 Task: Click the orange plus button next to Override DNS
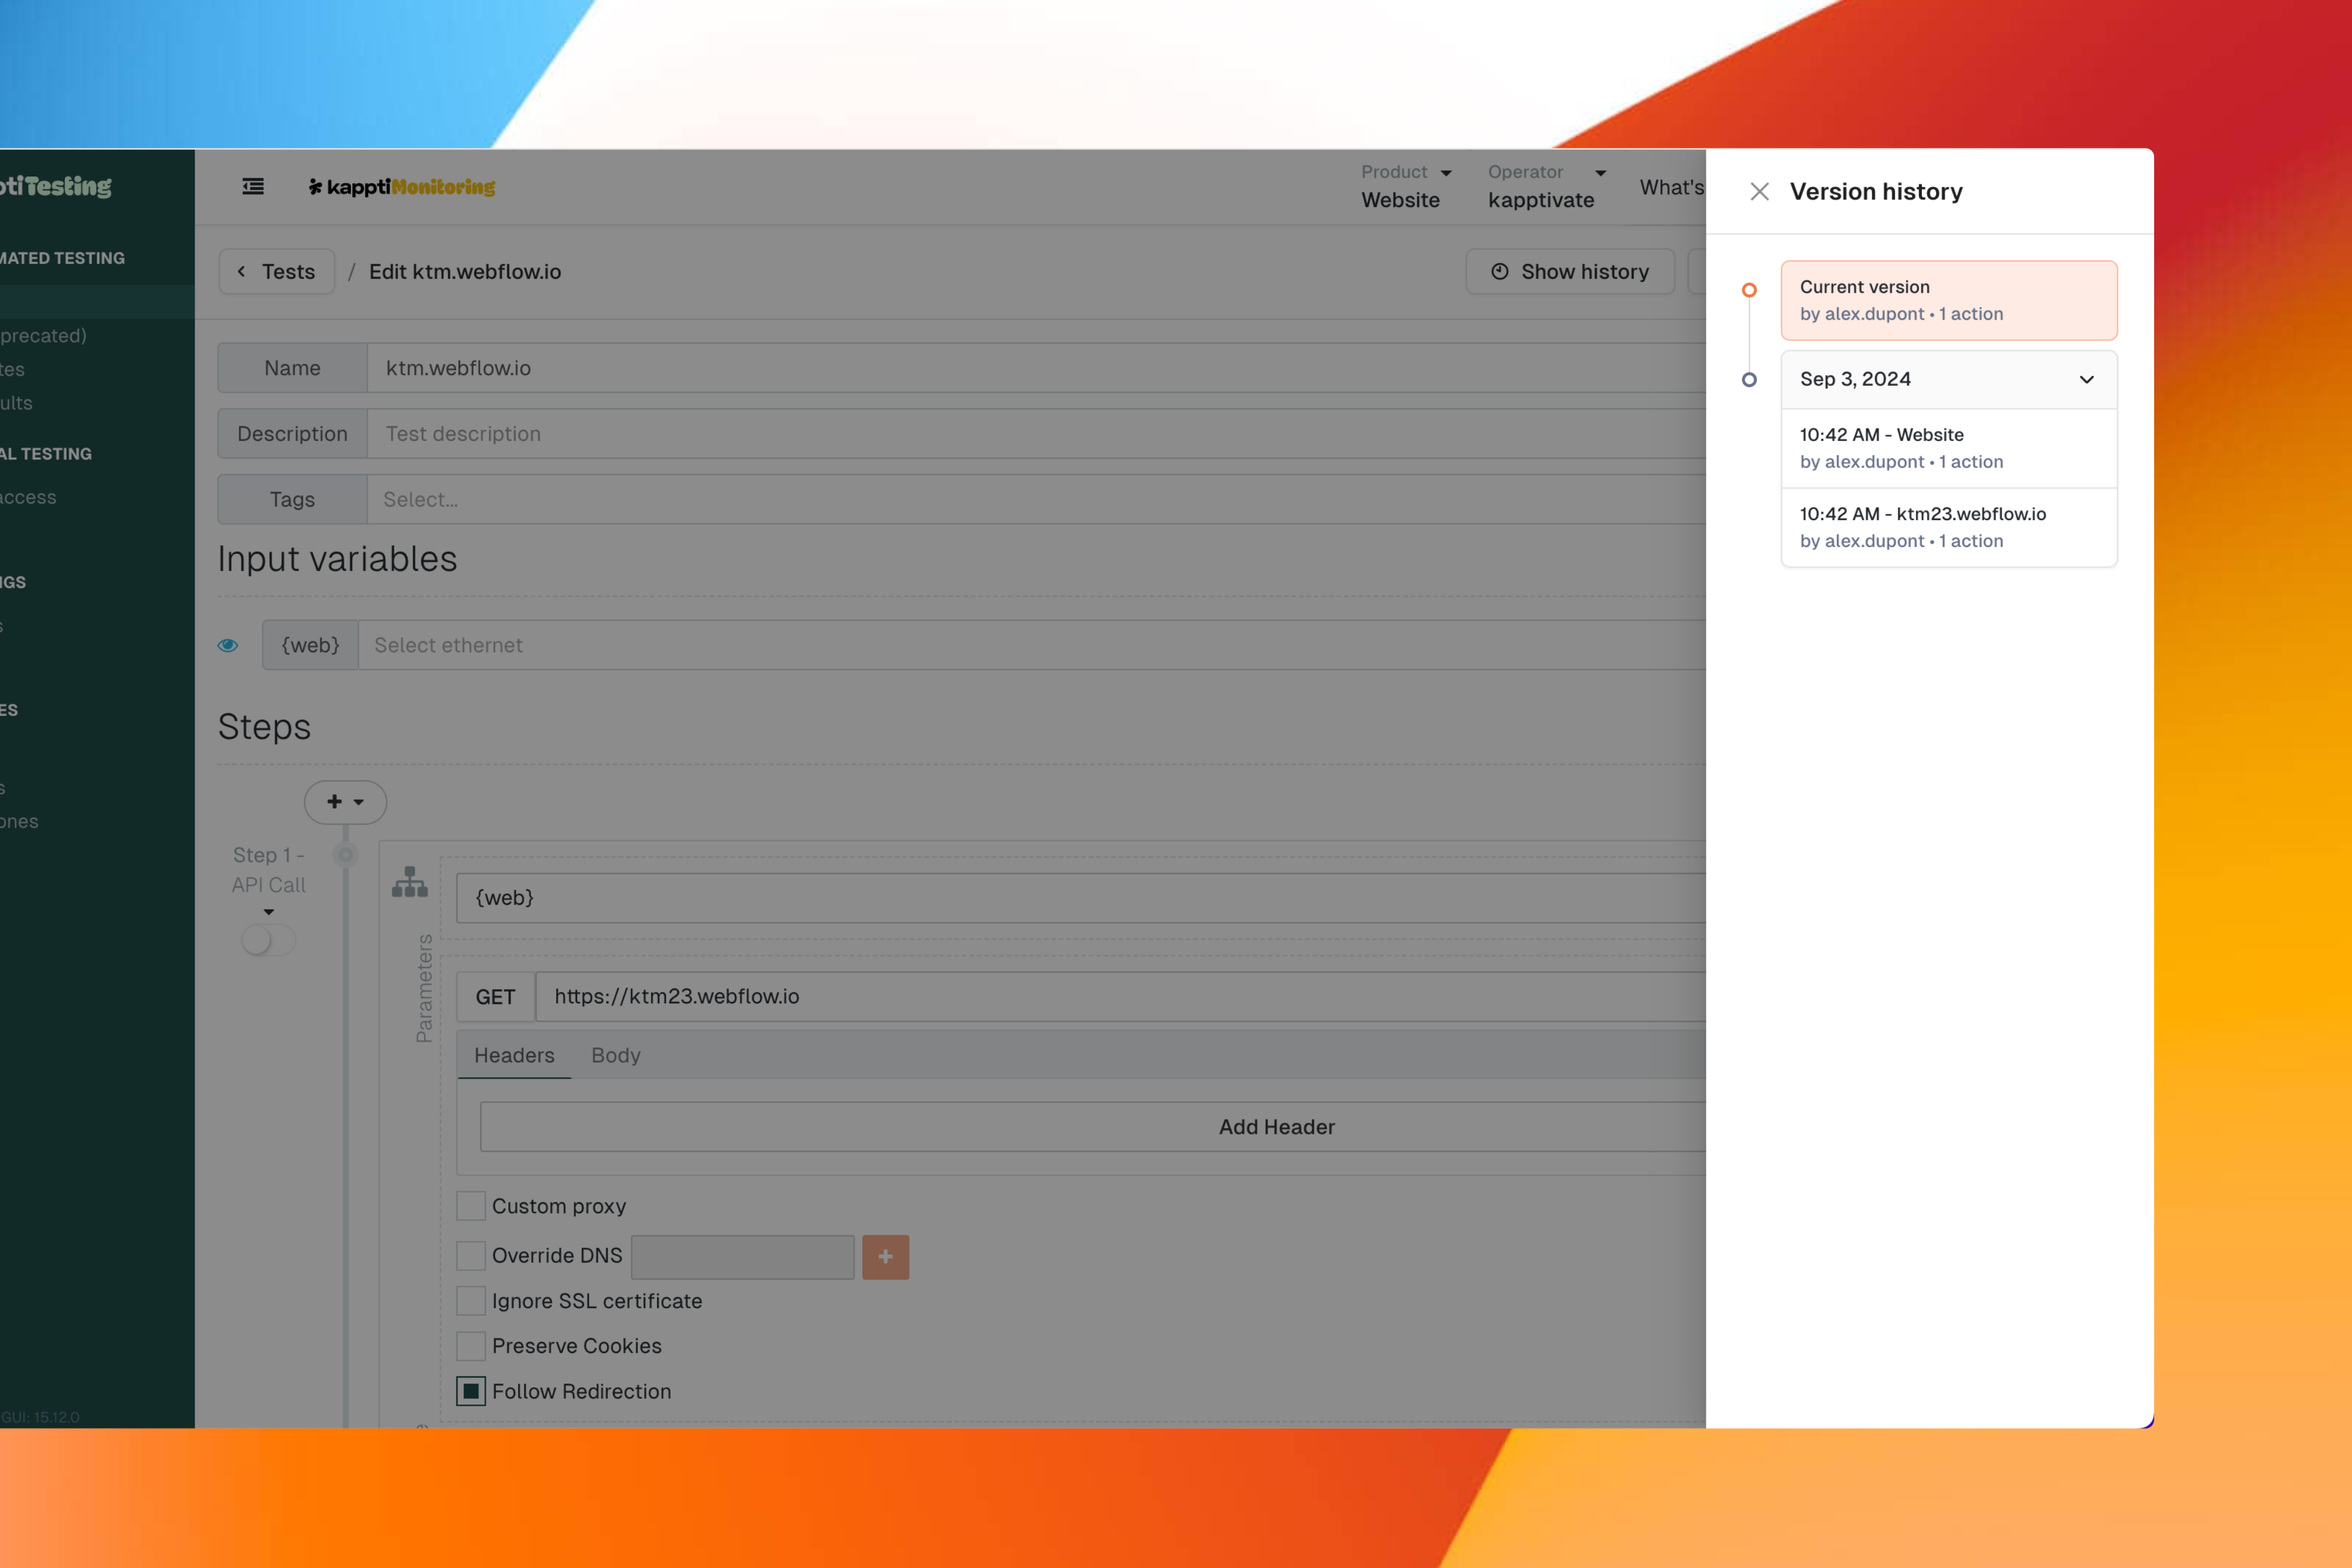(885, 1257)
